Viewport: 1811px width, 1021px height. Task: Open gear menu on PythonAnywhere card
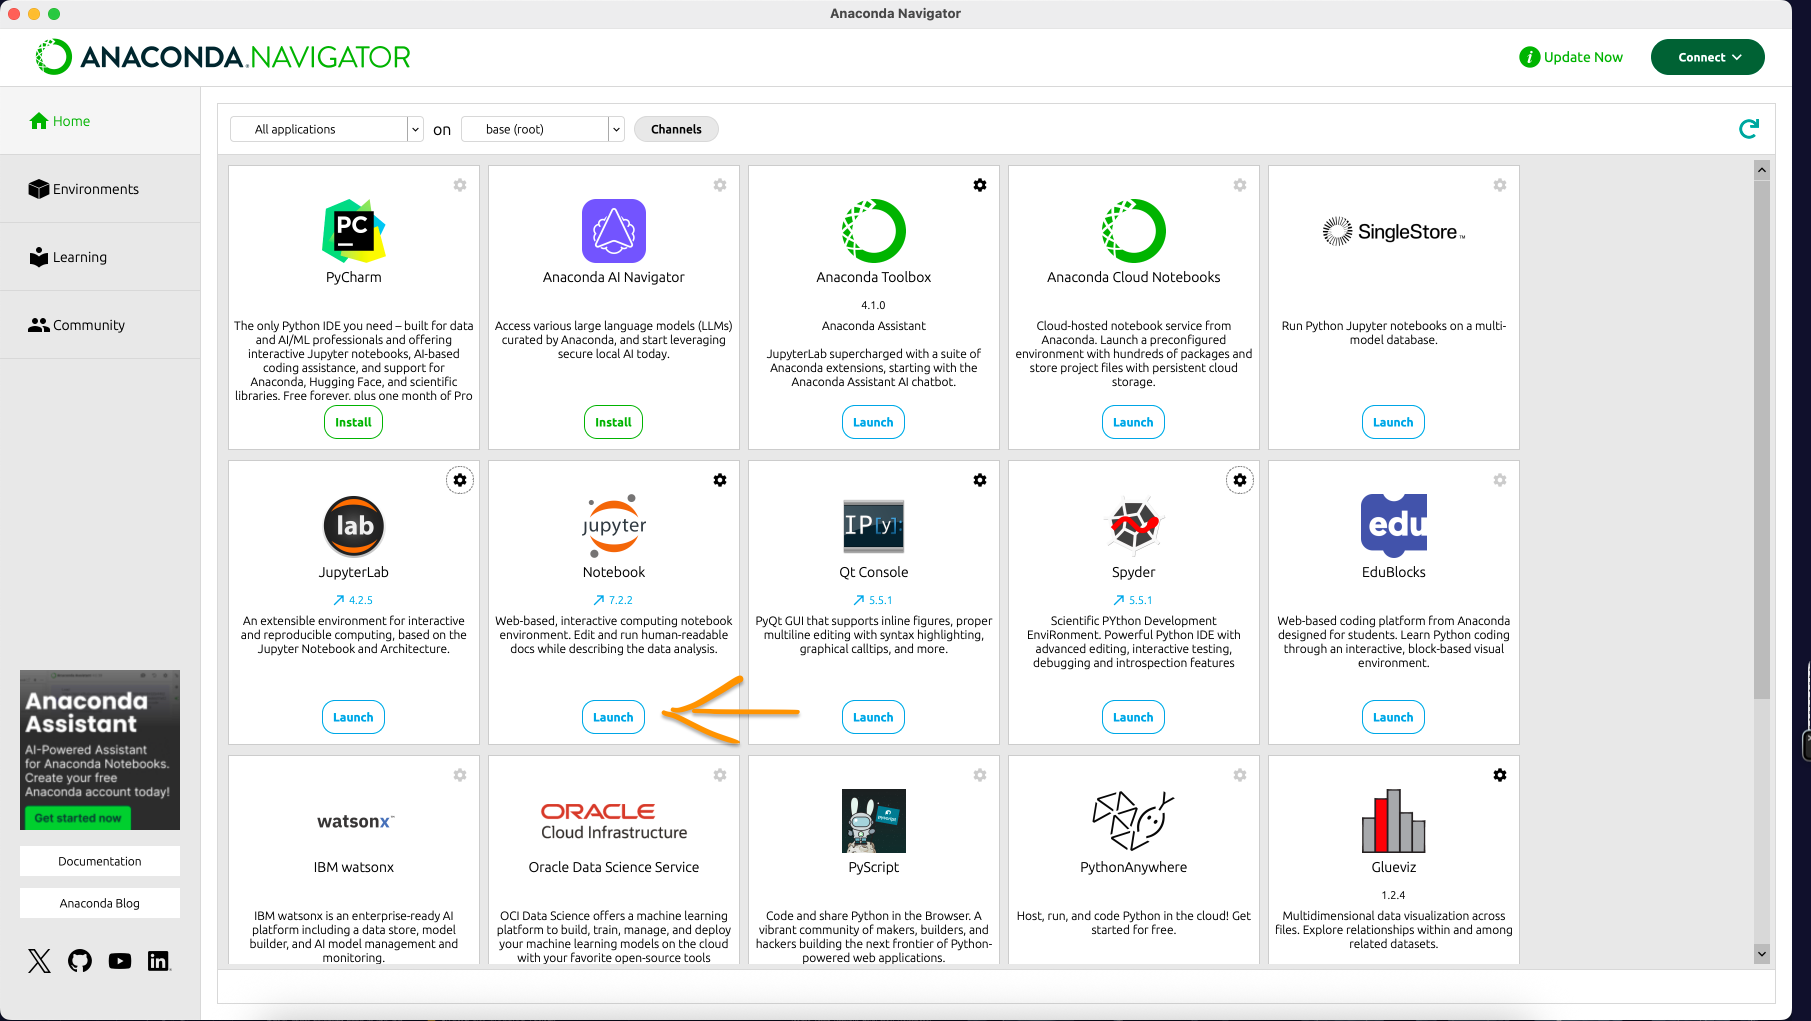[x=1240, y=775]
